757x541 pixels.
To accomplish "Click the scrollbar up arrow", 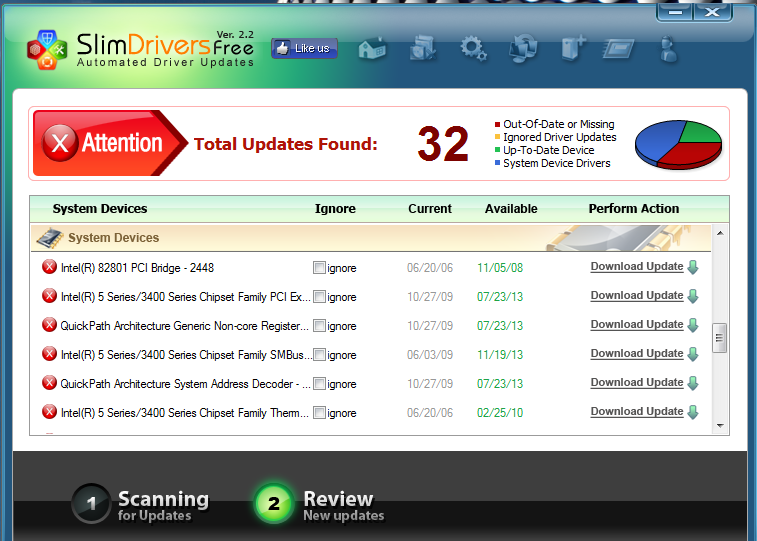I will tap(720, 233).
